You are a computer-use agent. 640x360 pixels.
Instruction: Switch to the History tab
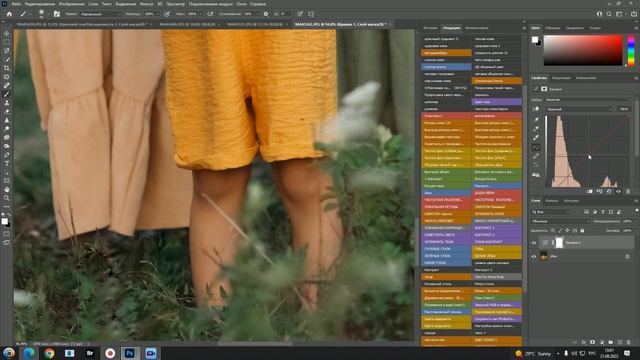point(430,28)
